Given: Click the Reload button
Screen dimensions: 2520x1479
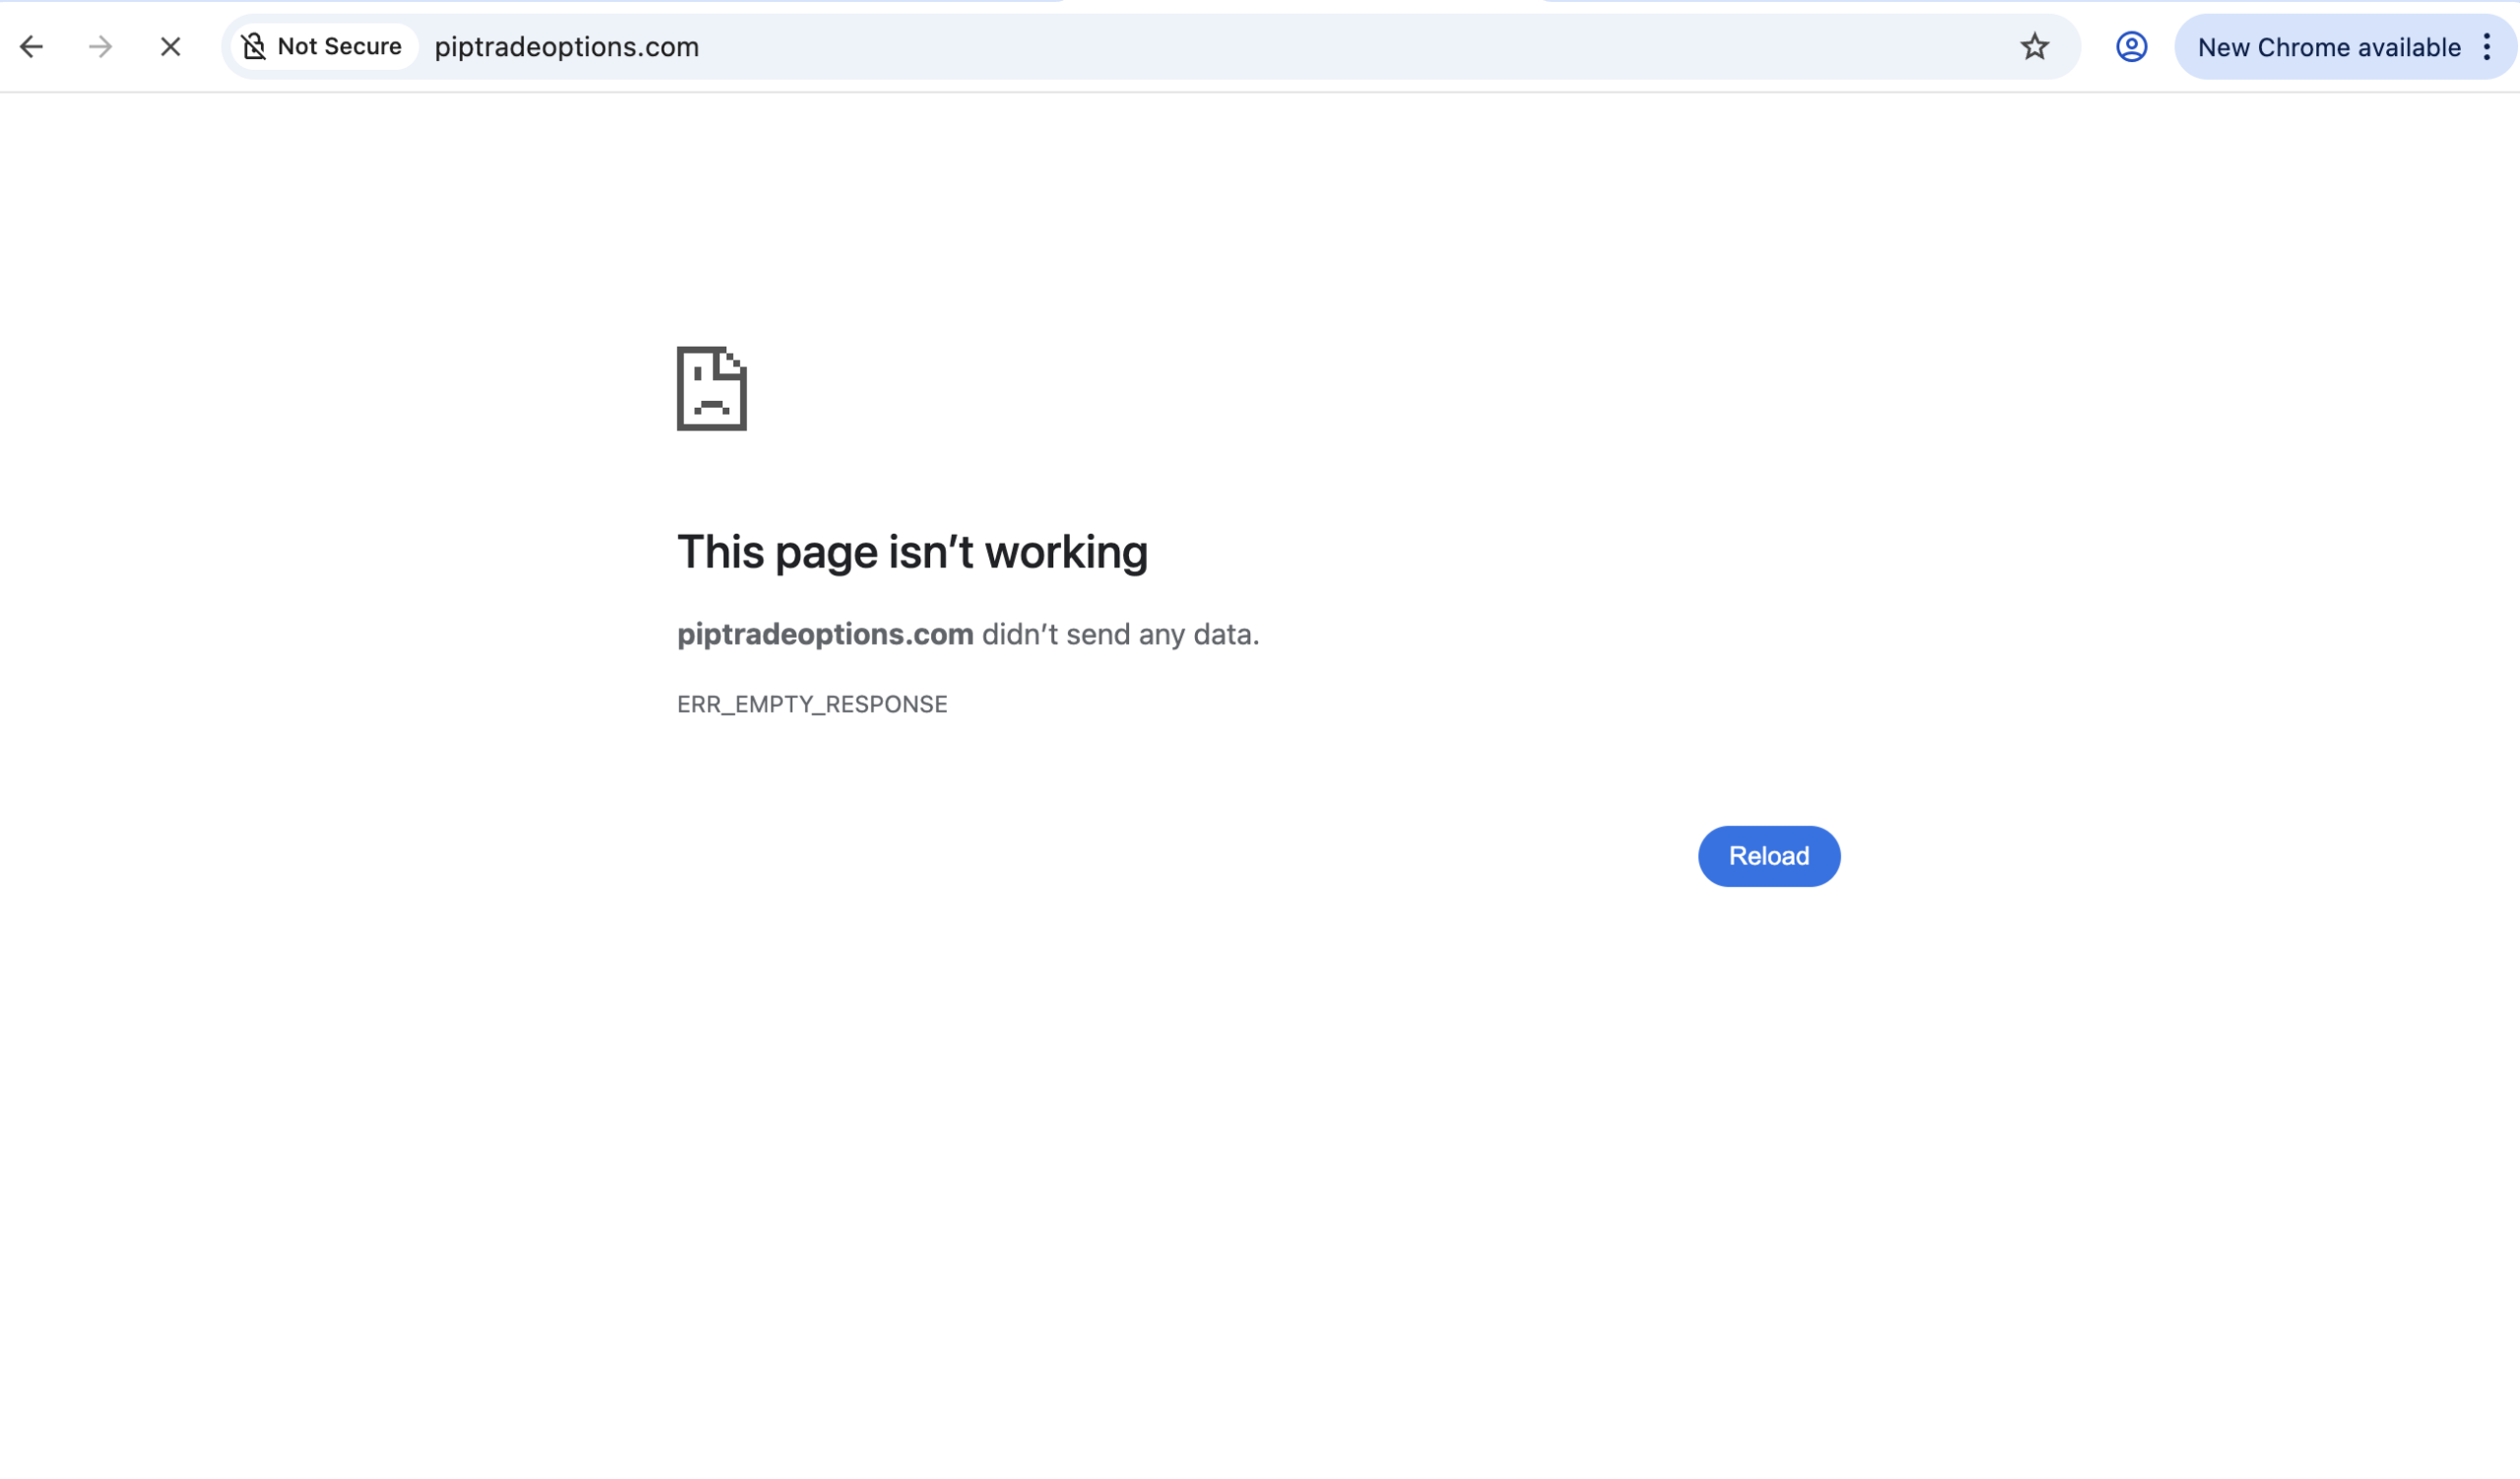Looking at the screenshot, I should (x=1768, y=856).
